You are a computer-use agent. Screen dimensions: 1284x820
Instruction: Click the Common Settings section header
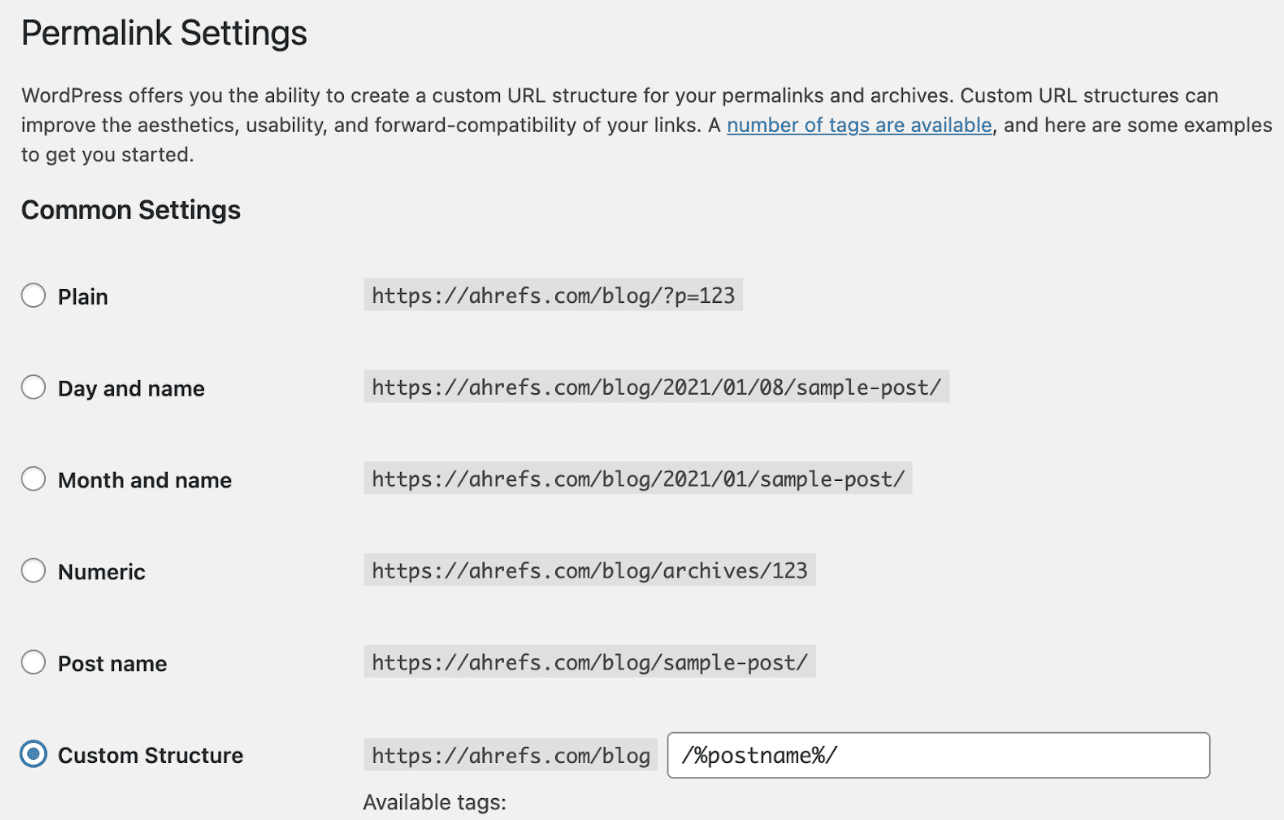point(130,210)
